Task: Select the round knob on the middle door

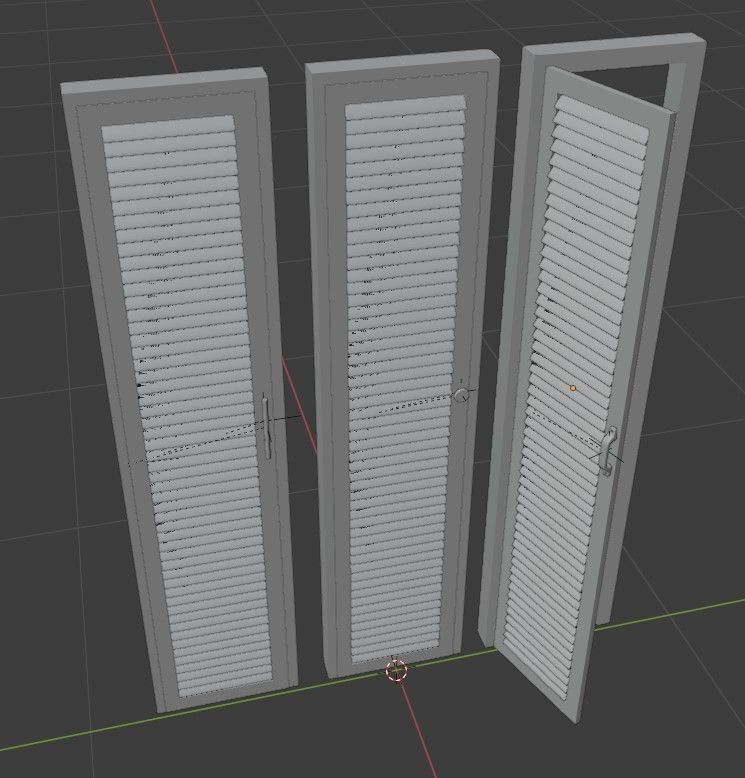Action: pyautogui.click(x=462, y=395)
